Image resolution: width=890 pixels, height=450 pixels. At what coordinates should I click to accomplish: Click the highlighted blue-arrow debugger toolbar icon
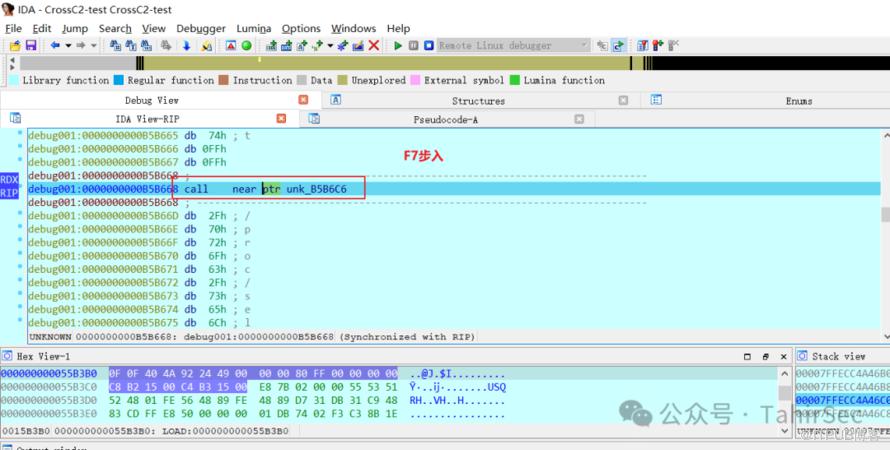618,45
